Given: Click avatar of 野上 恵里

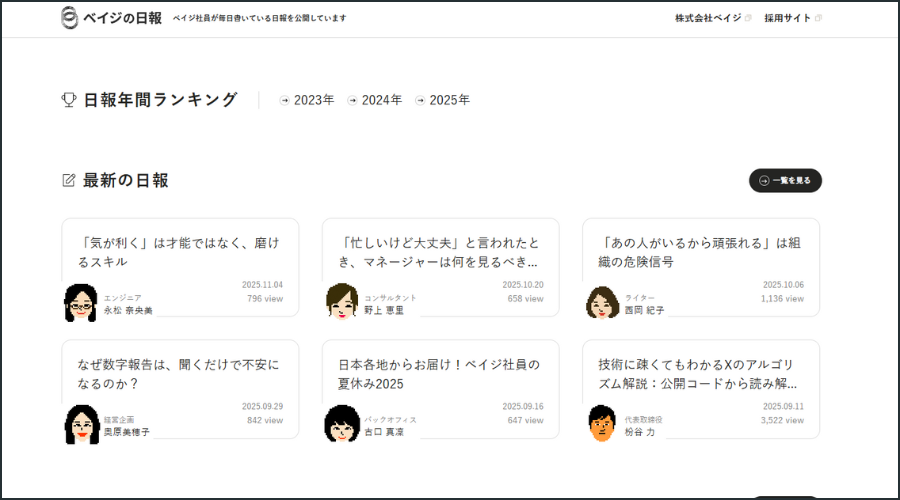Looking at the screenshot, I should (x=342, y=301).
